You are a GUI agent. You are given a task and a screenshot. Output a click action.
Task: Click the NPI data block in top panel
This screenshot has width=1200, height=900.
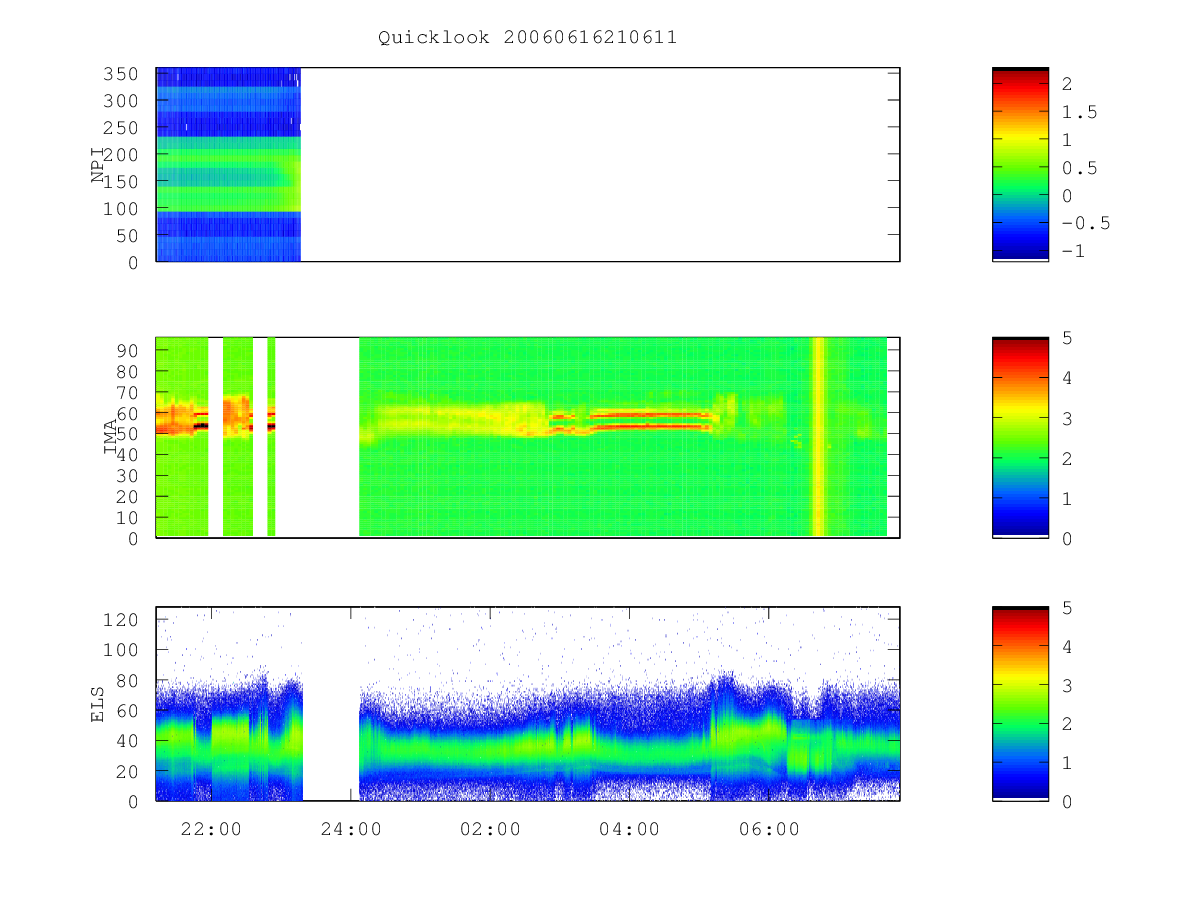pos(228,165)
